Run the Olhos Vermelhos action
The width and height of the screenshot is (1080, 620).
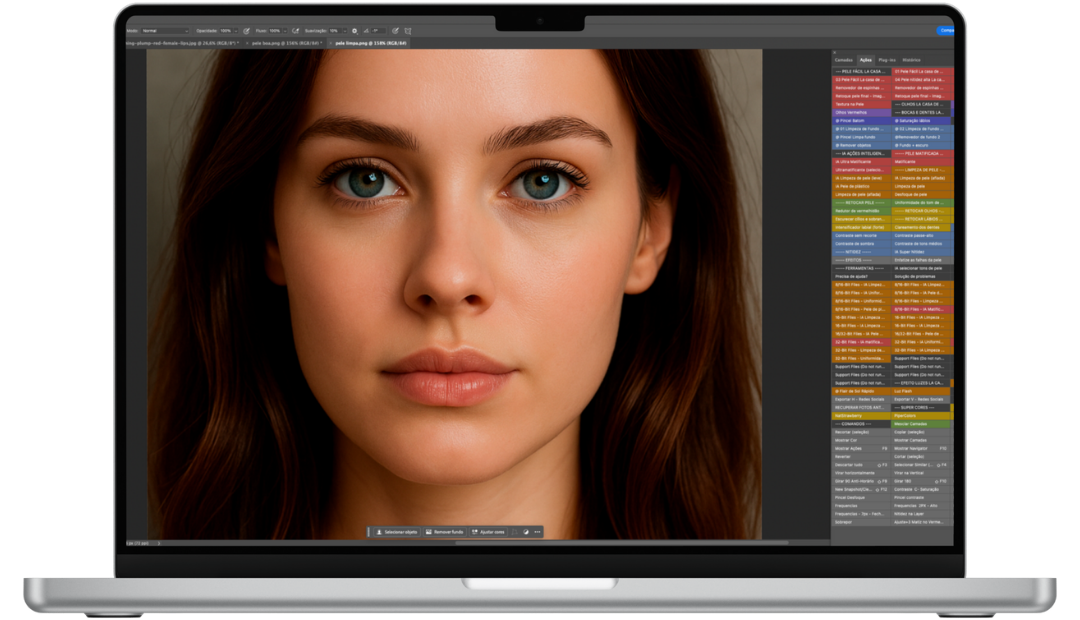pyautogui.click(x=850, y=113)
